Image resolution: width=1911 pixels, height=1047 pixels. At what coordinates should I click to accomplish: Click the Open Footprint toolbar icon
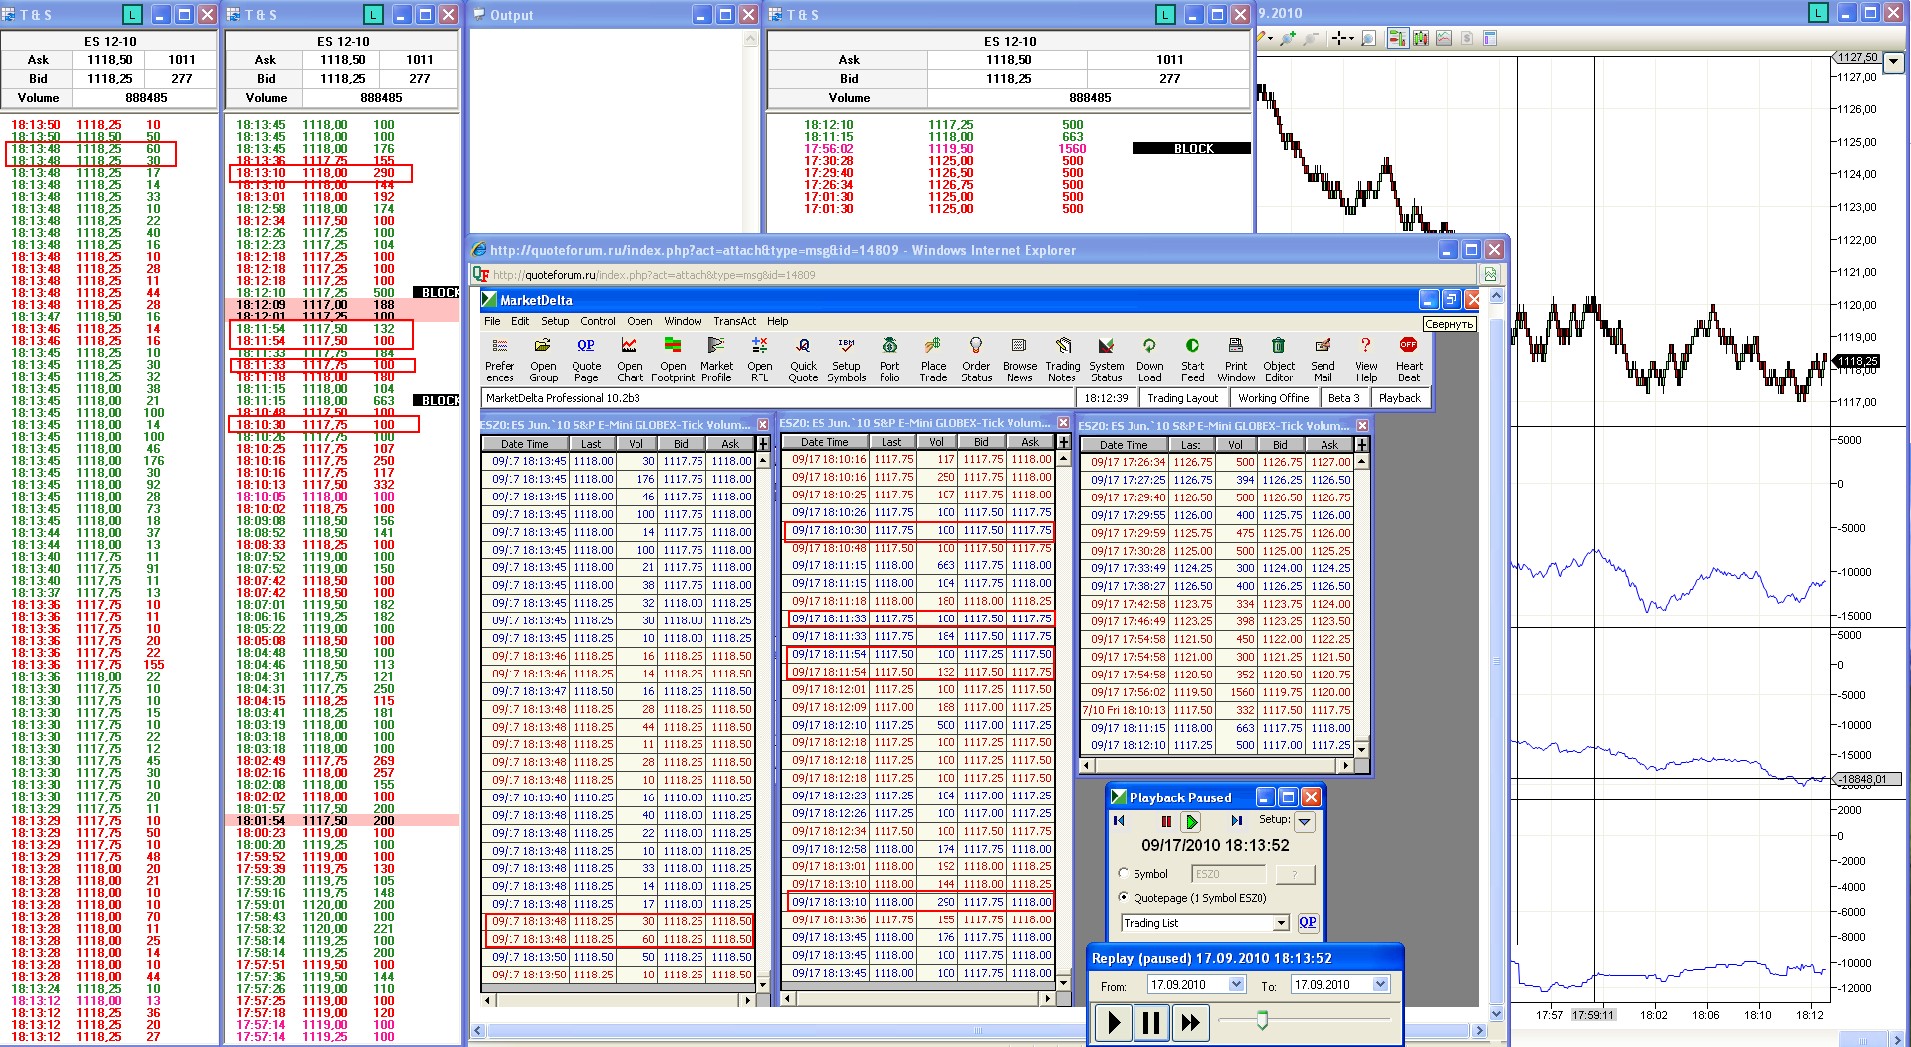[673, 359]
